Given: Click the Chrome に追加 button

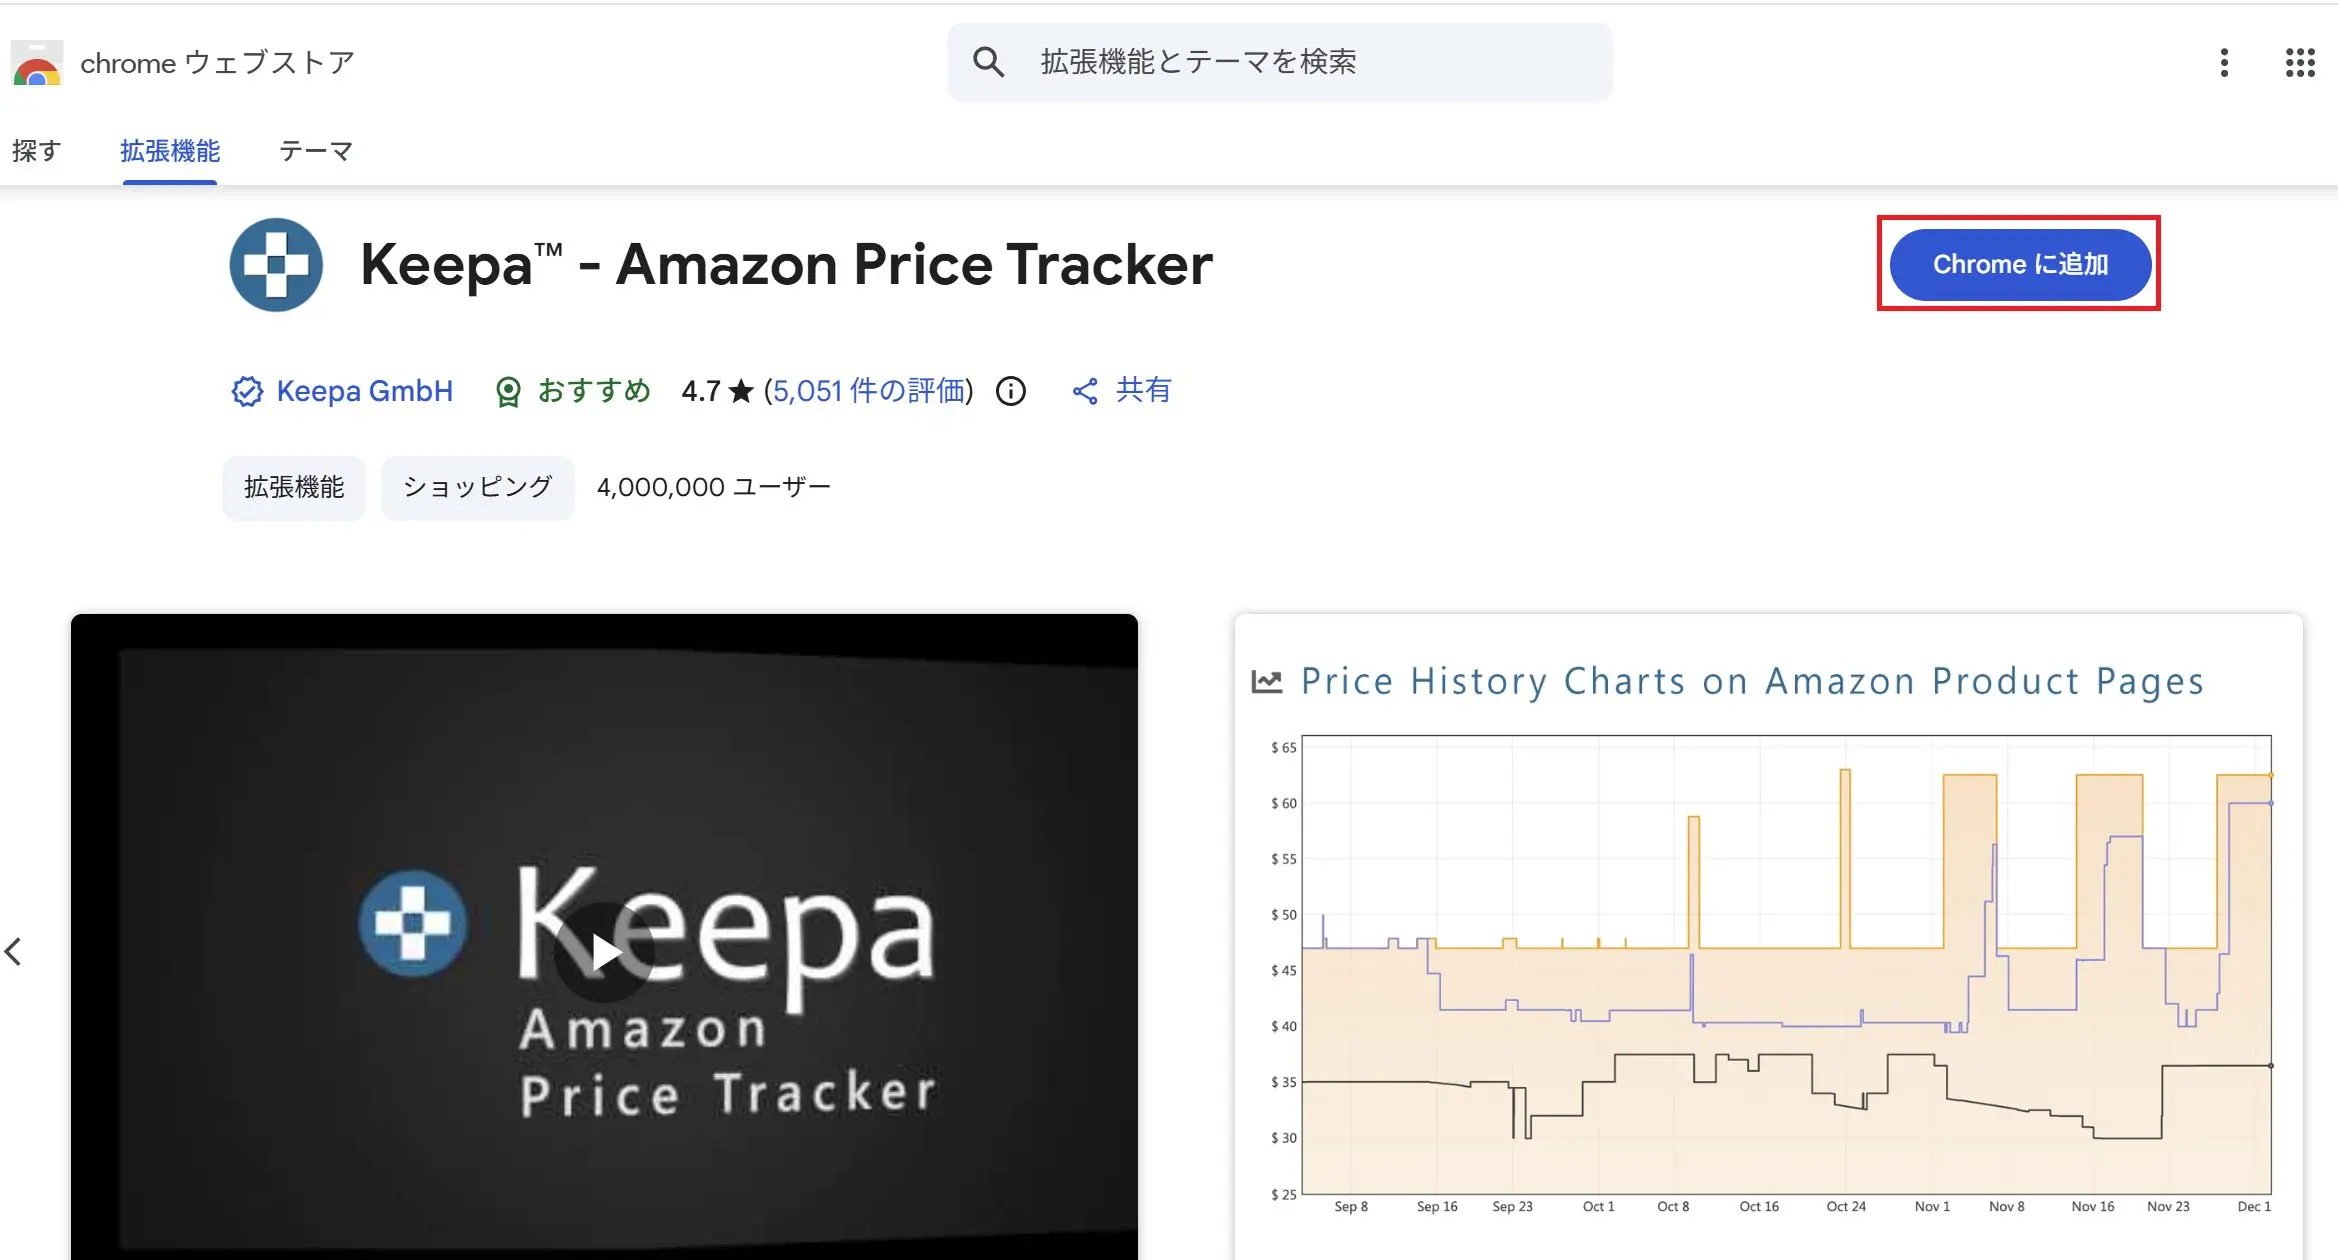Looking at the screenshot, I should (2019, 264).
